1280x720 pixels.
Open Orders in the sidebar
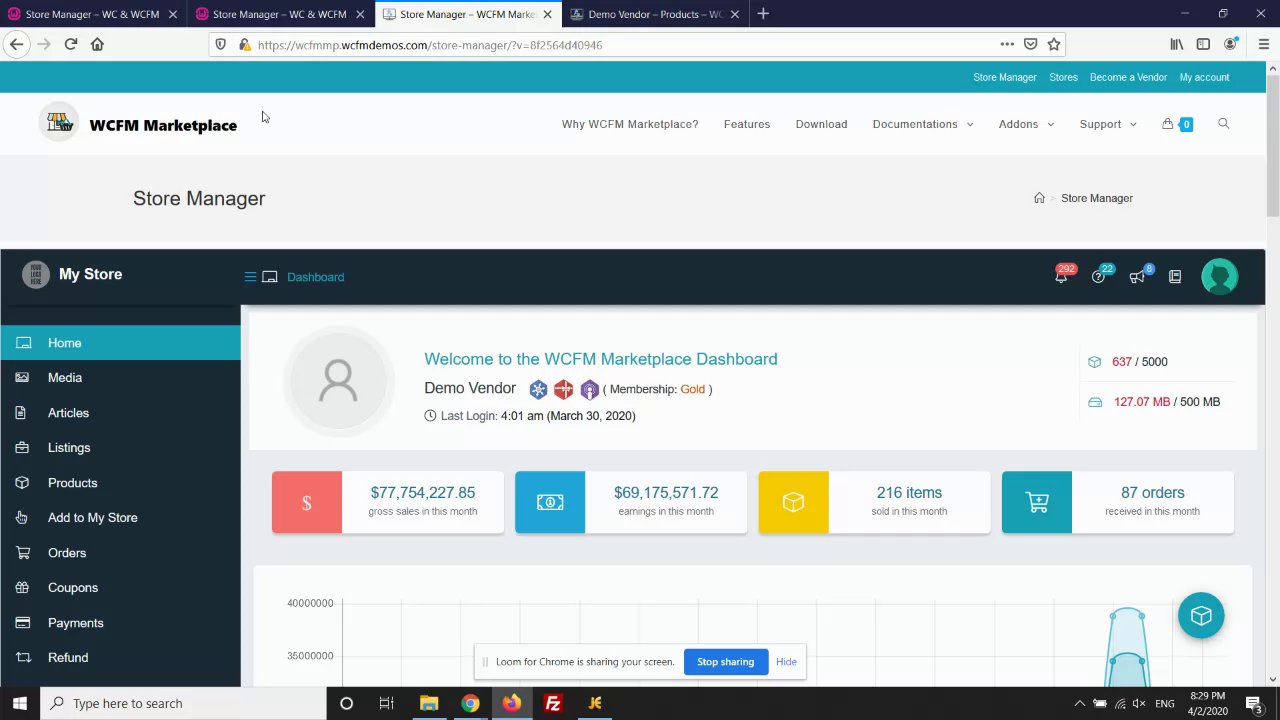[x=120, y=553]
